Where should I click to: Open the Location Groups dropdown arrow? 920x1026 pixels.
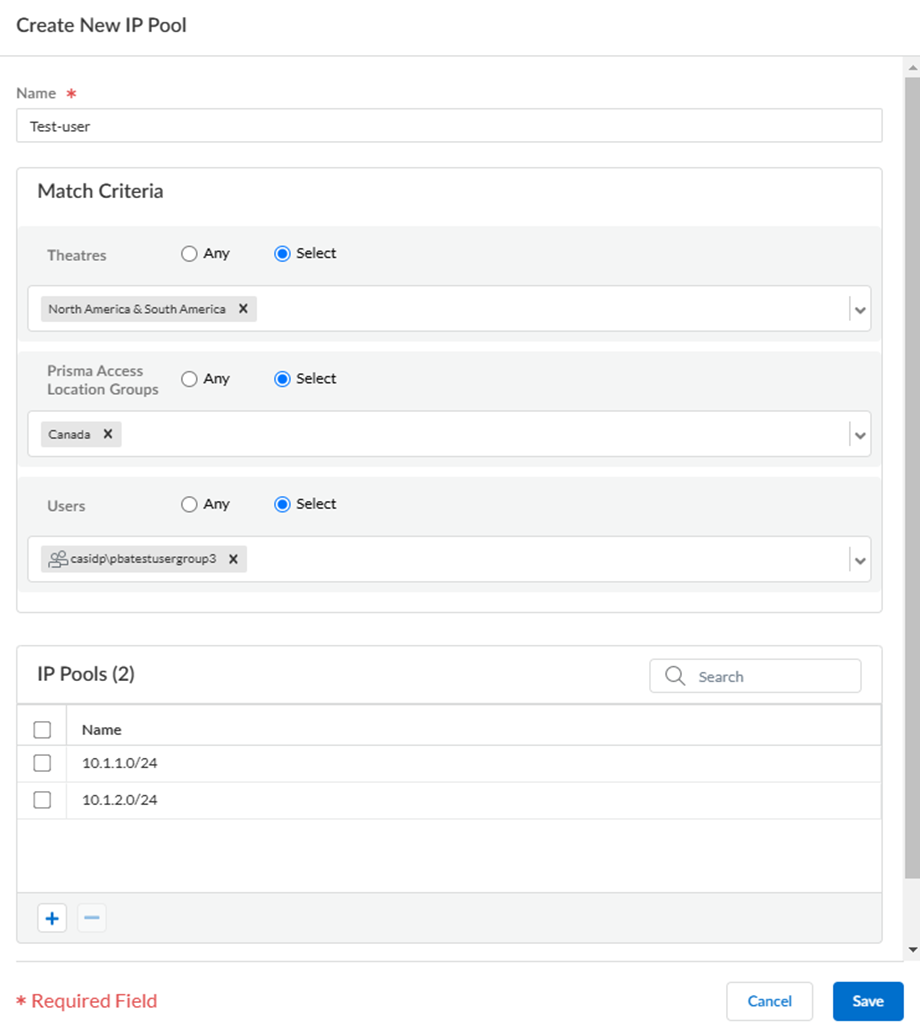[860, 435]
